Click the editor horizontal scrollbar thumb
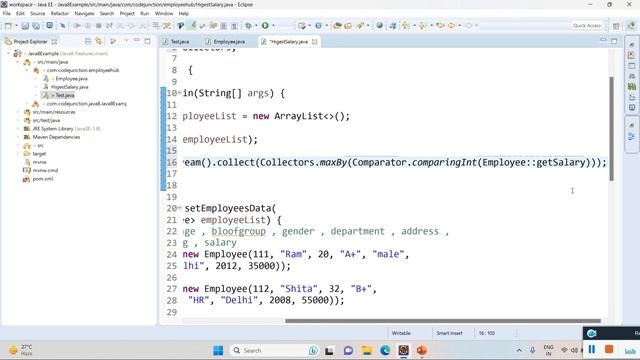The height and width of the screenshot is (360, 640). pos(443,321)
